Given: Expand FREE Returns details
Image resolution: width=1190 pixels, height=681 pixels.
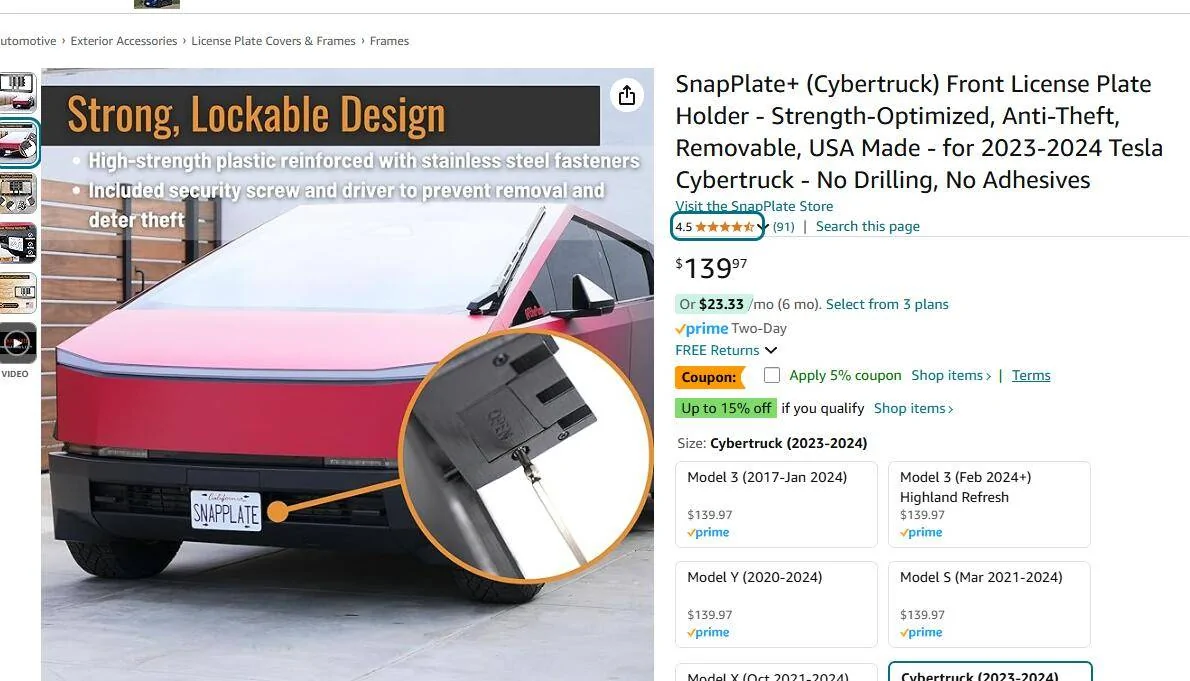Looking at the screenshot, I should (x=771, y=350).
